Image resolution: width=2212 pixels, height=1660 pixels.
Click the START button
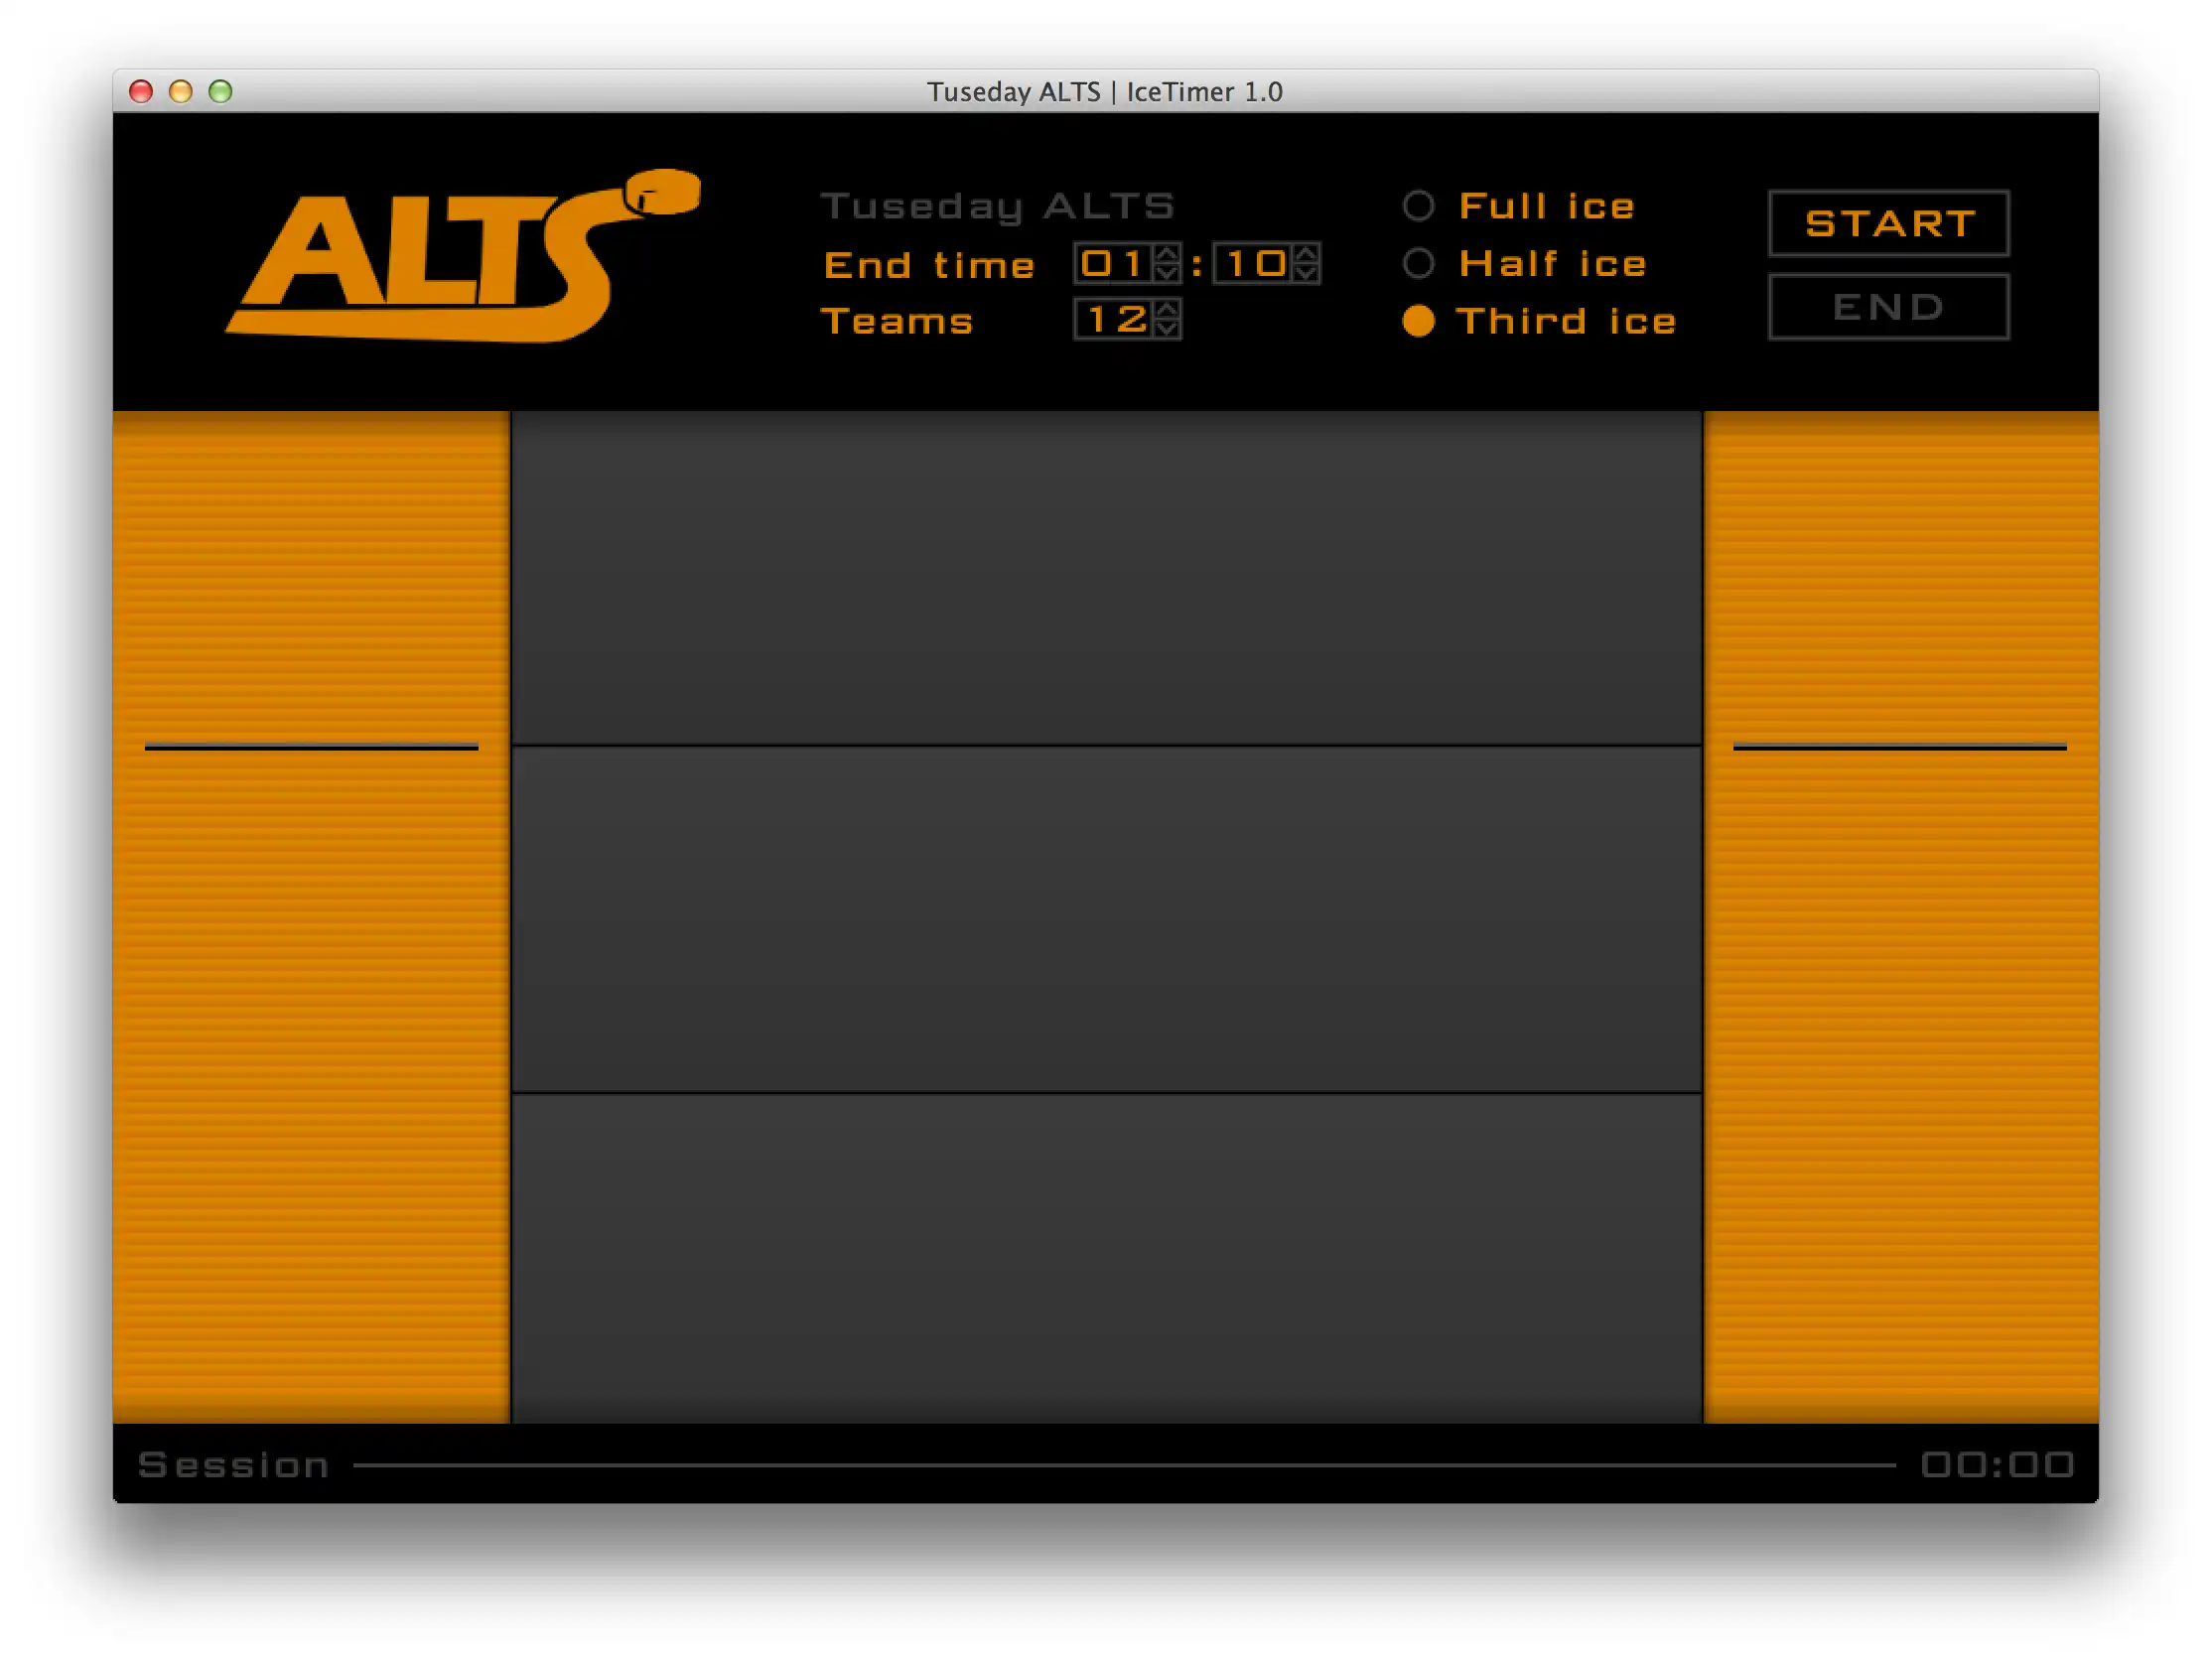pos(1889,221)
